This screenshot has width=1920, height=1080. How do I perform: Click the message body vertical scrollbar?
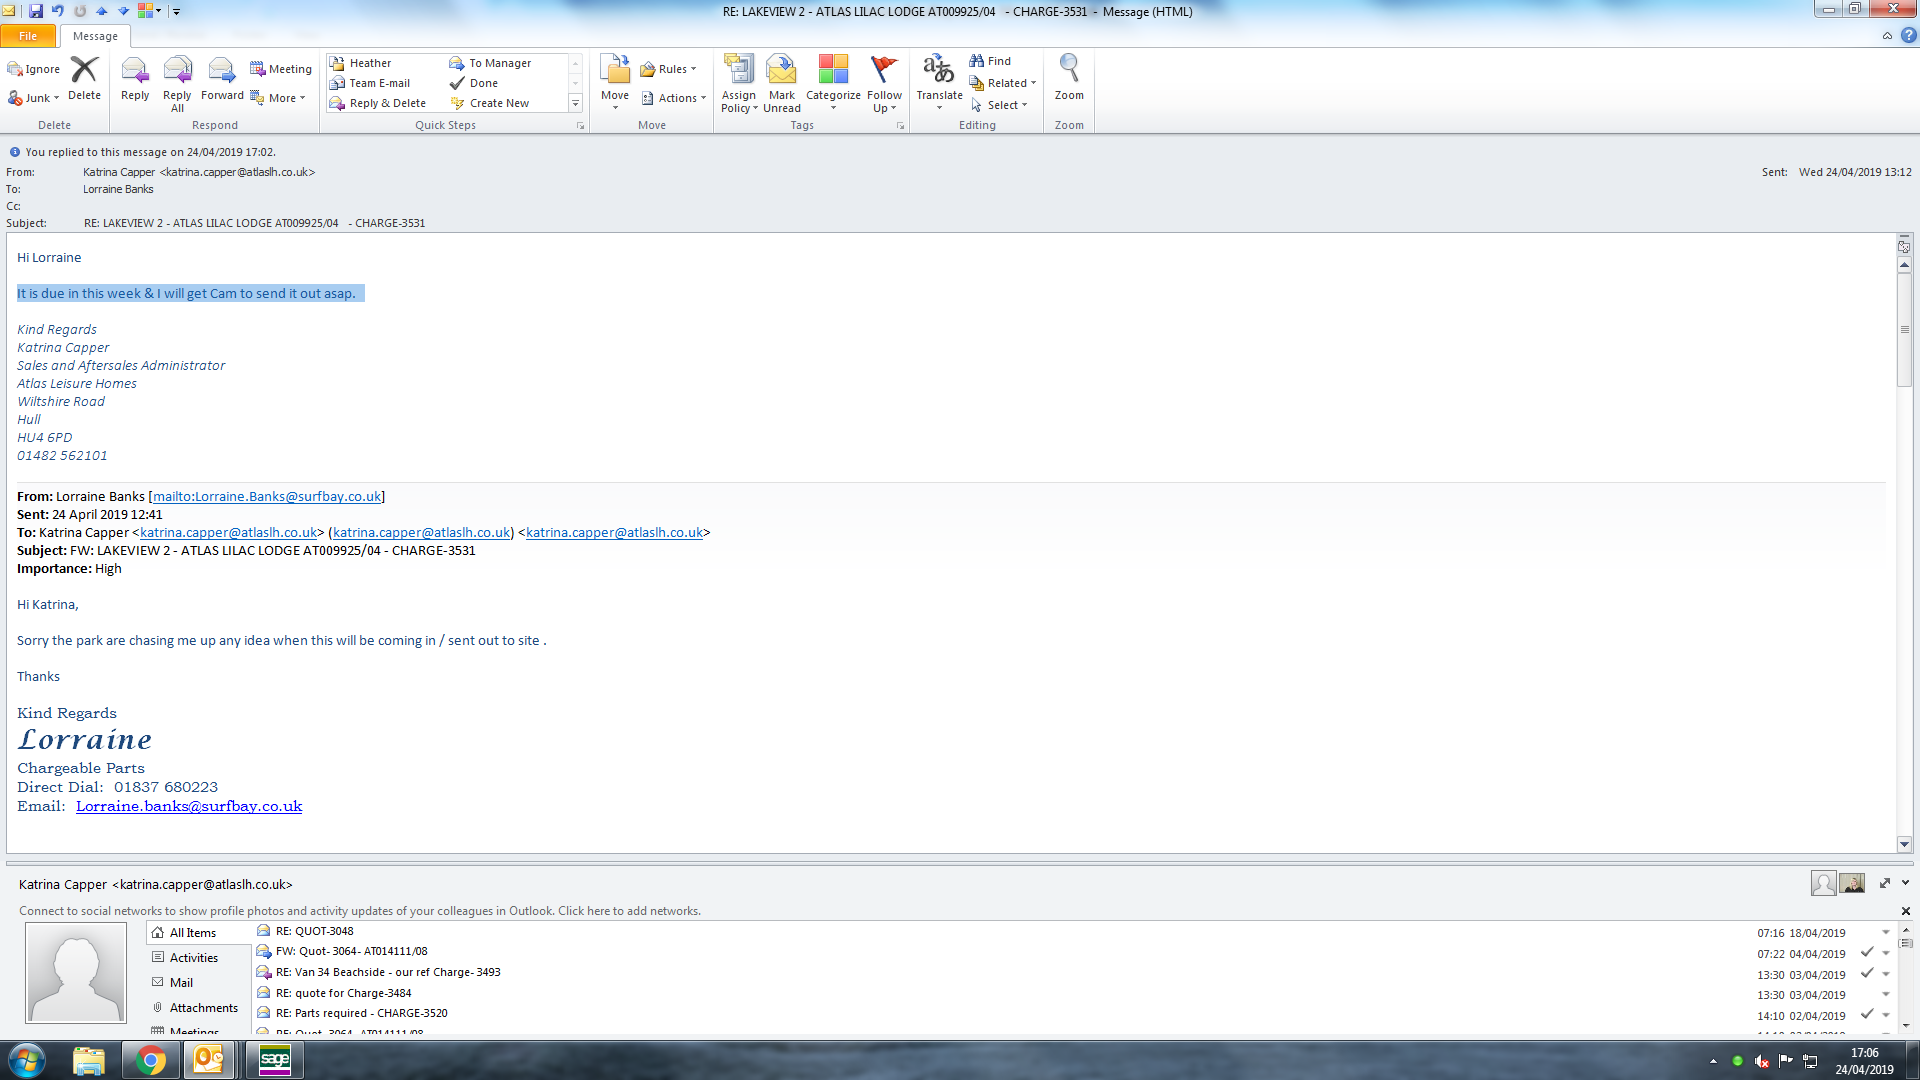1904,330
